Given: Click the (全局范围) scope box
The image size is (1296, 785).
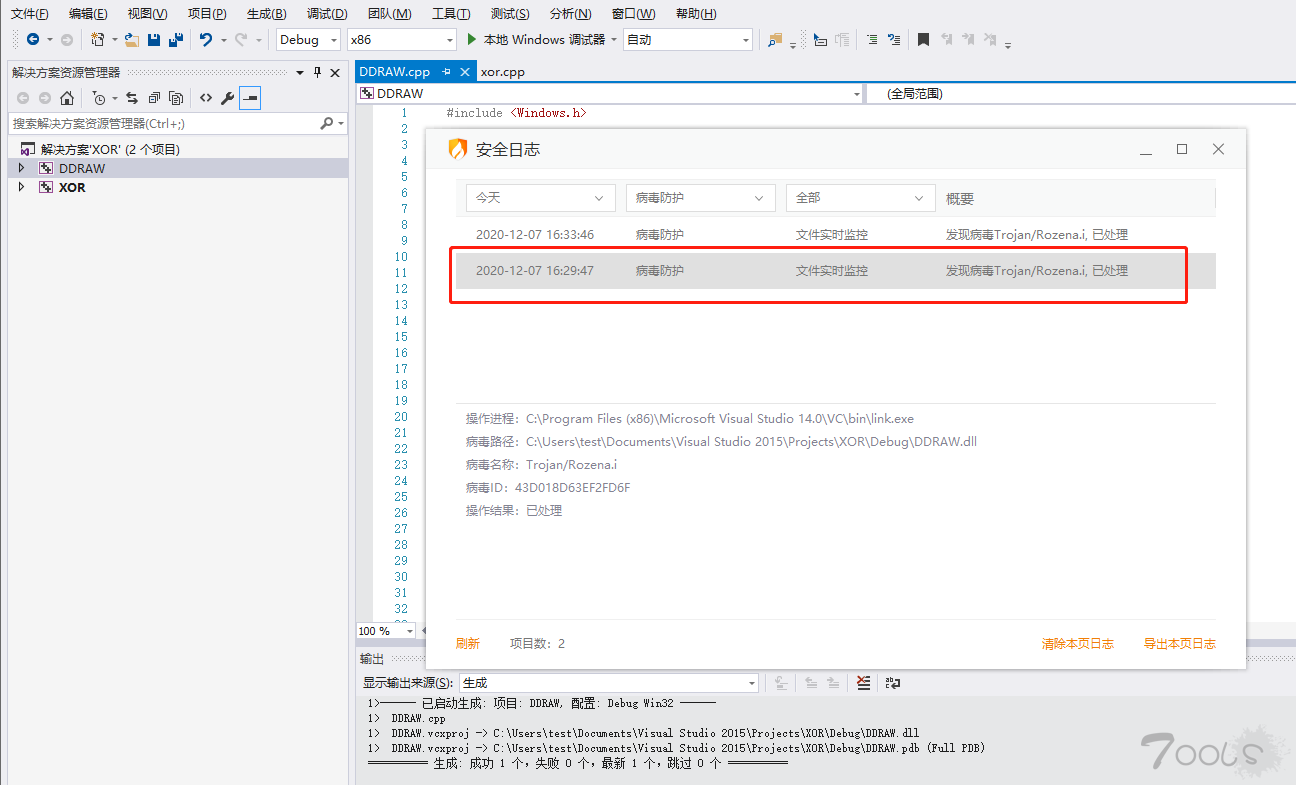Looking at the screenshot, I should tap(1080, 93).
